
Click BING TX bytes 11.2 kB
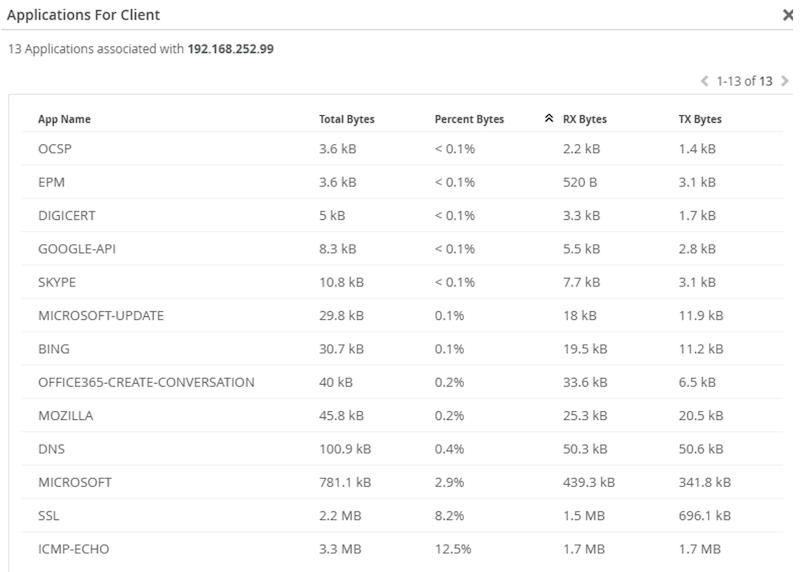pyautogui.click(x=701, y=349)
